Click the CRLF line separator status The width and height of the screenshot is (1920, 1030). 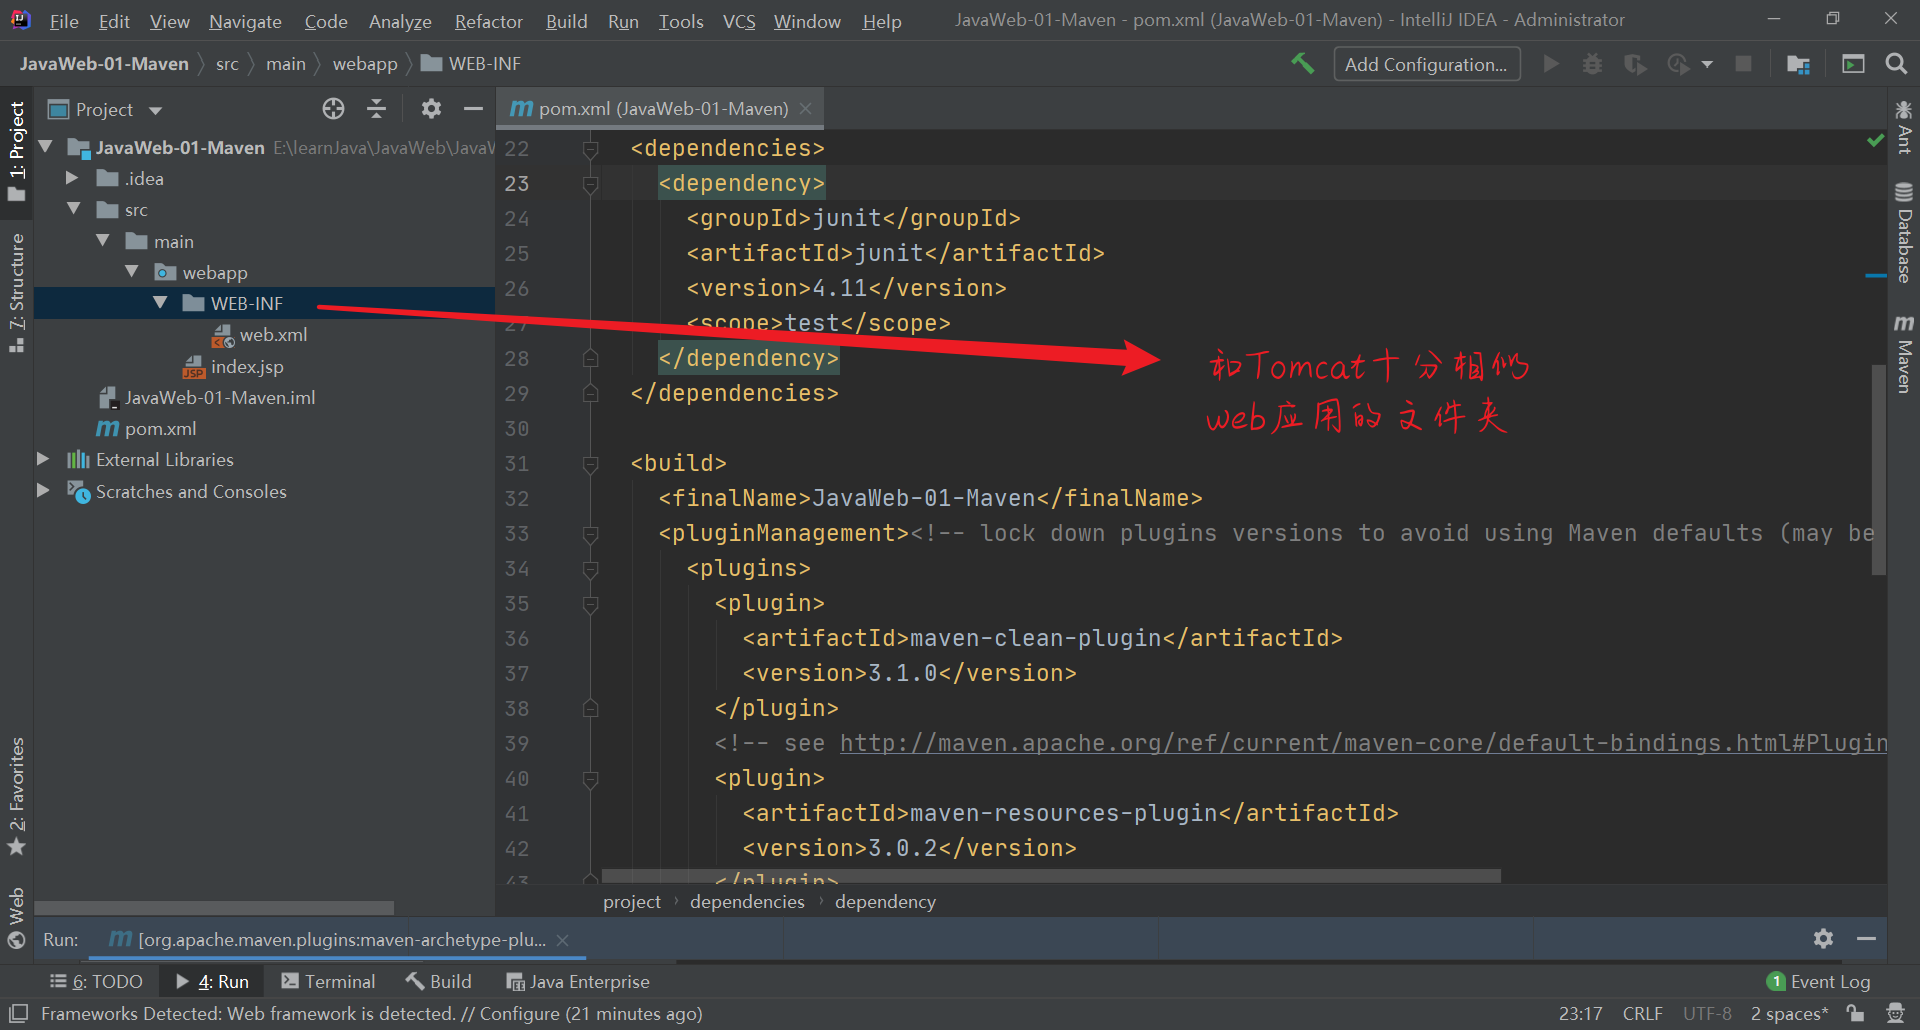1642,1013
